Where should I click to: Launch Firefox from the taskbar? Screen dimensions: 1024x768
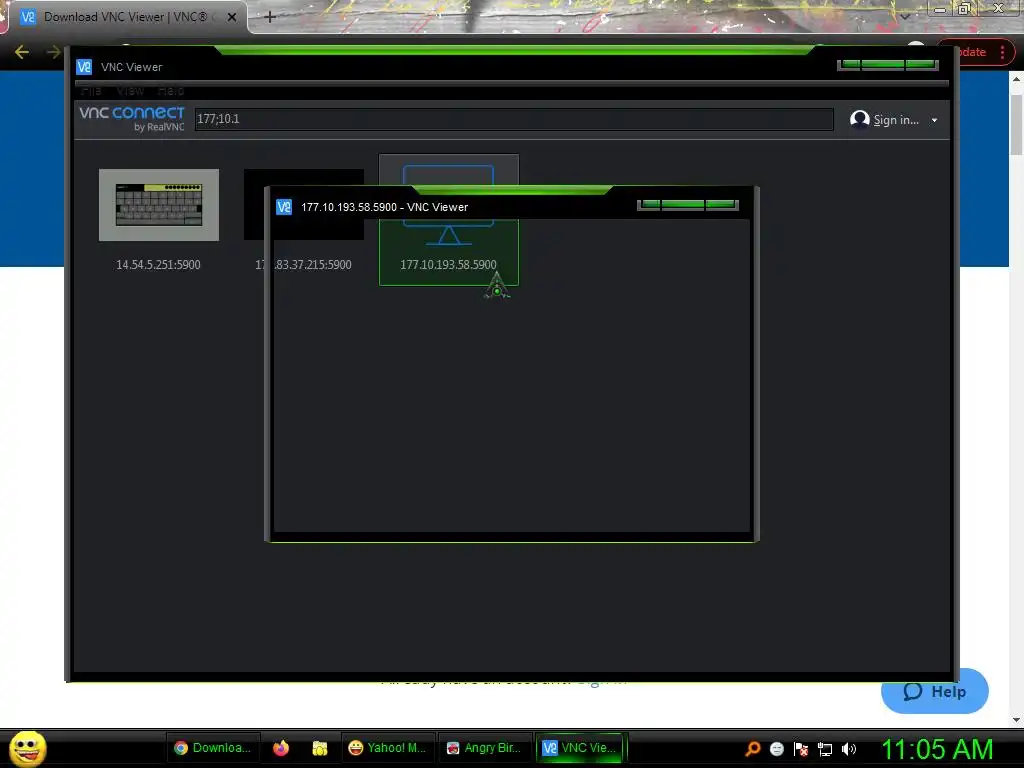[x=281, y=748]
